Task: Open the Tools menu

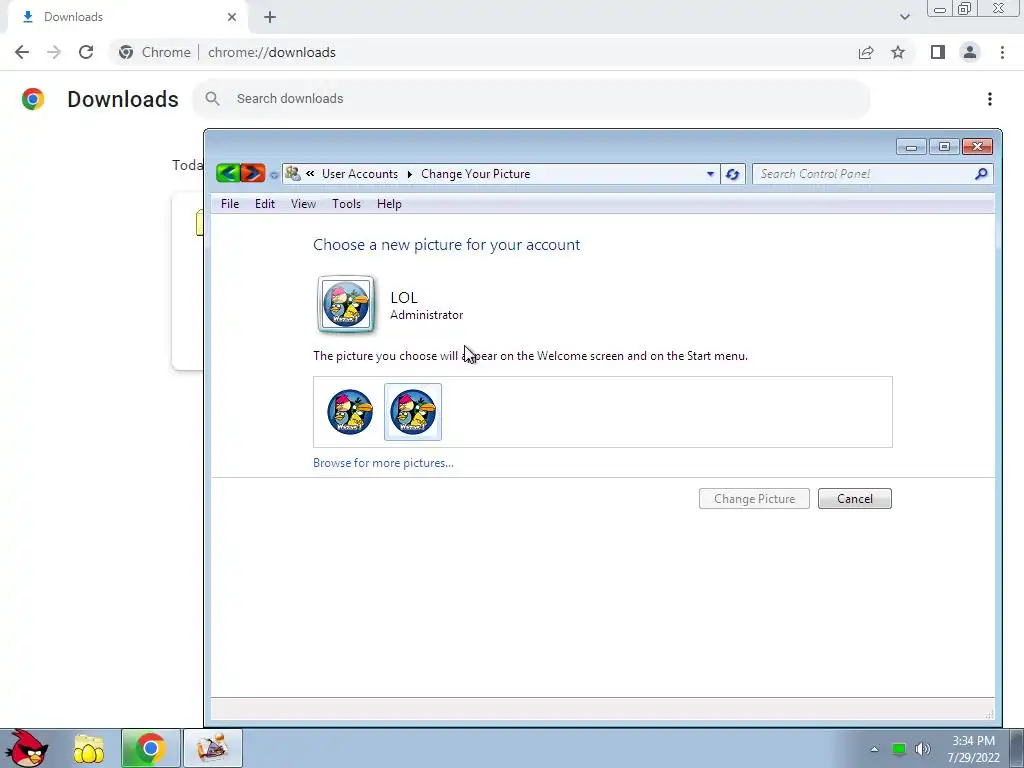Action: tap(346, 204)
